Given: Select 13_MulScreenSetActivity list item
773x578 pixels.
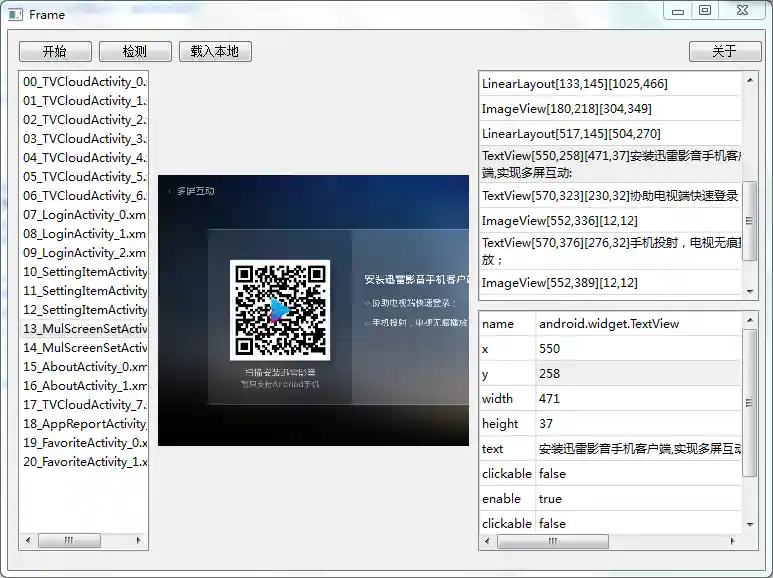Looking at the screenshot, I should click(x=85, y=329).
